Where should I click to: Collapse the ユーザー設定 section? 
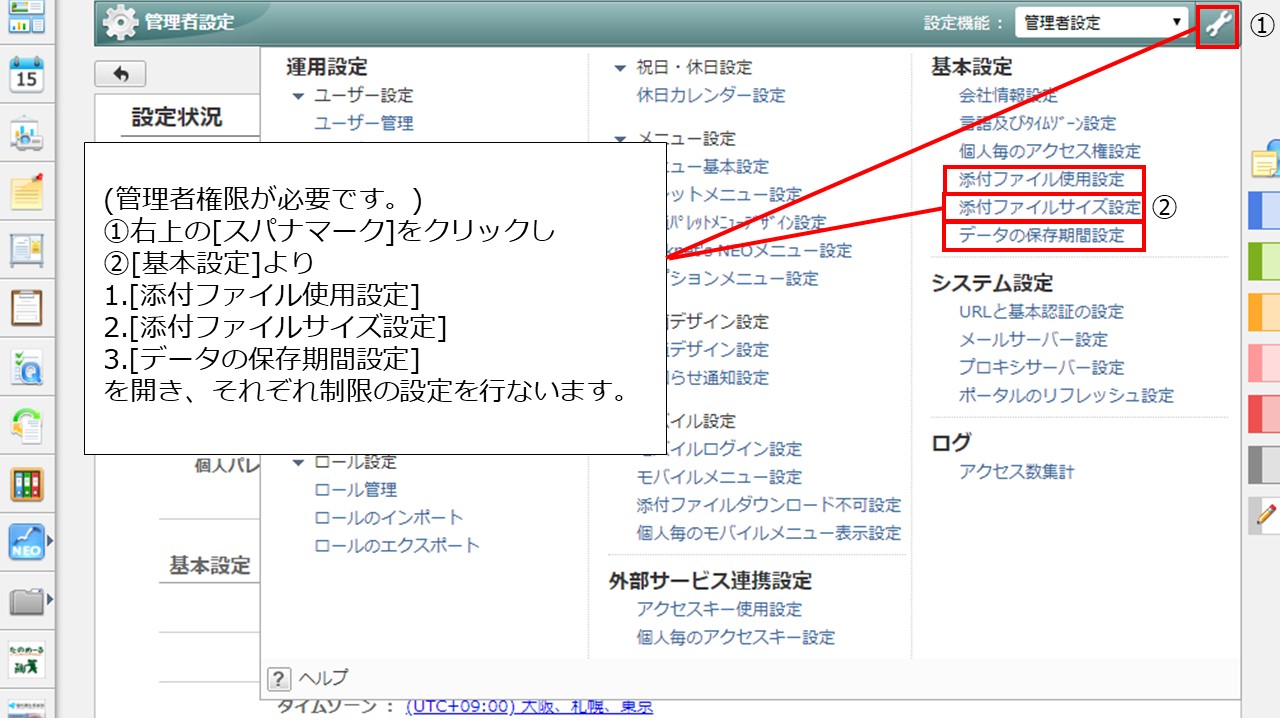pyautogui.click(x=298, y=96)
